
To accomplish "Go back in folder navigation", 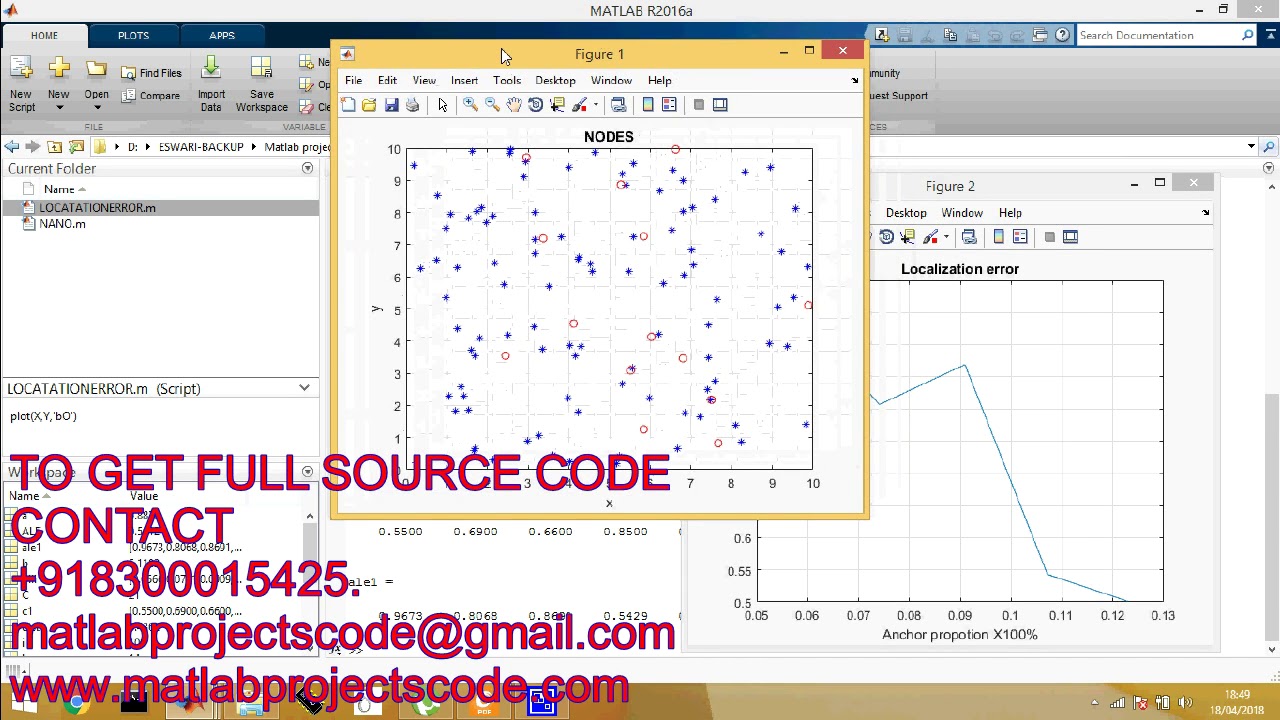I will point(11,147).
